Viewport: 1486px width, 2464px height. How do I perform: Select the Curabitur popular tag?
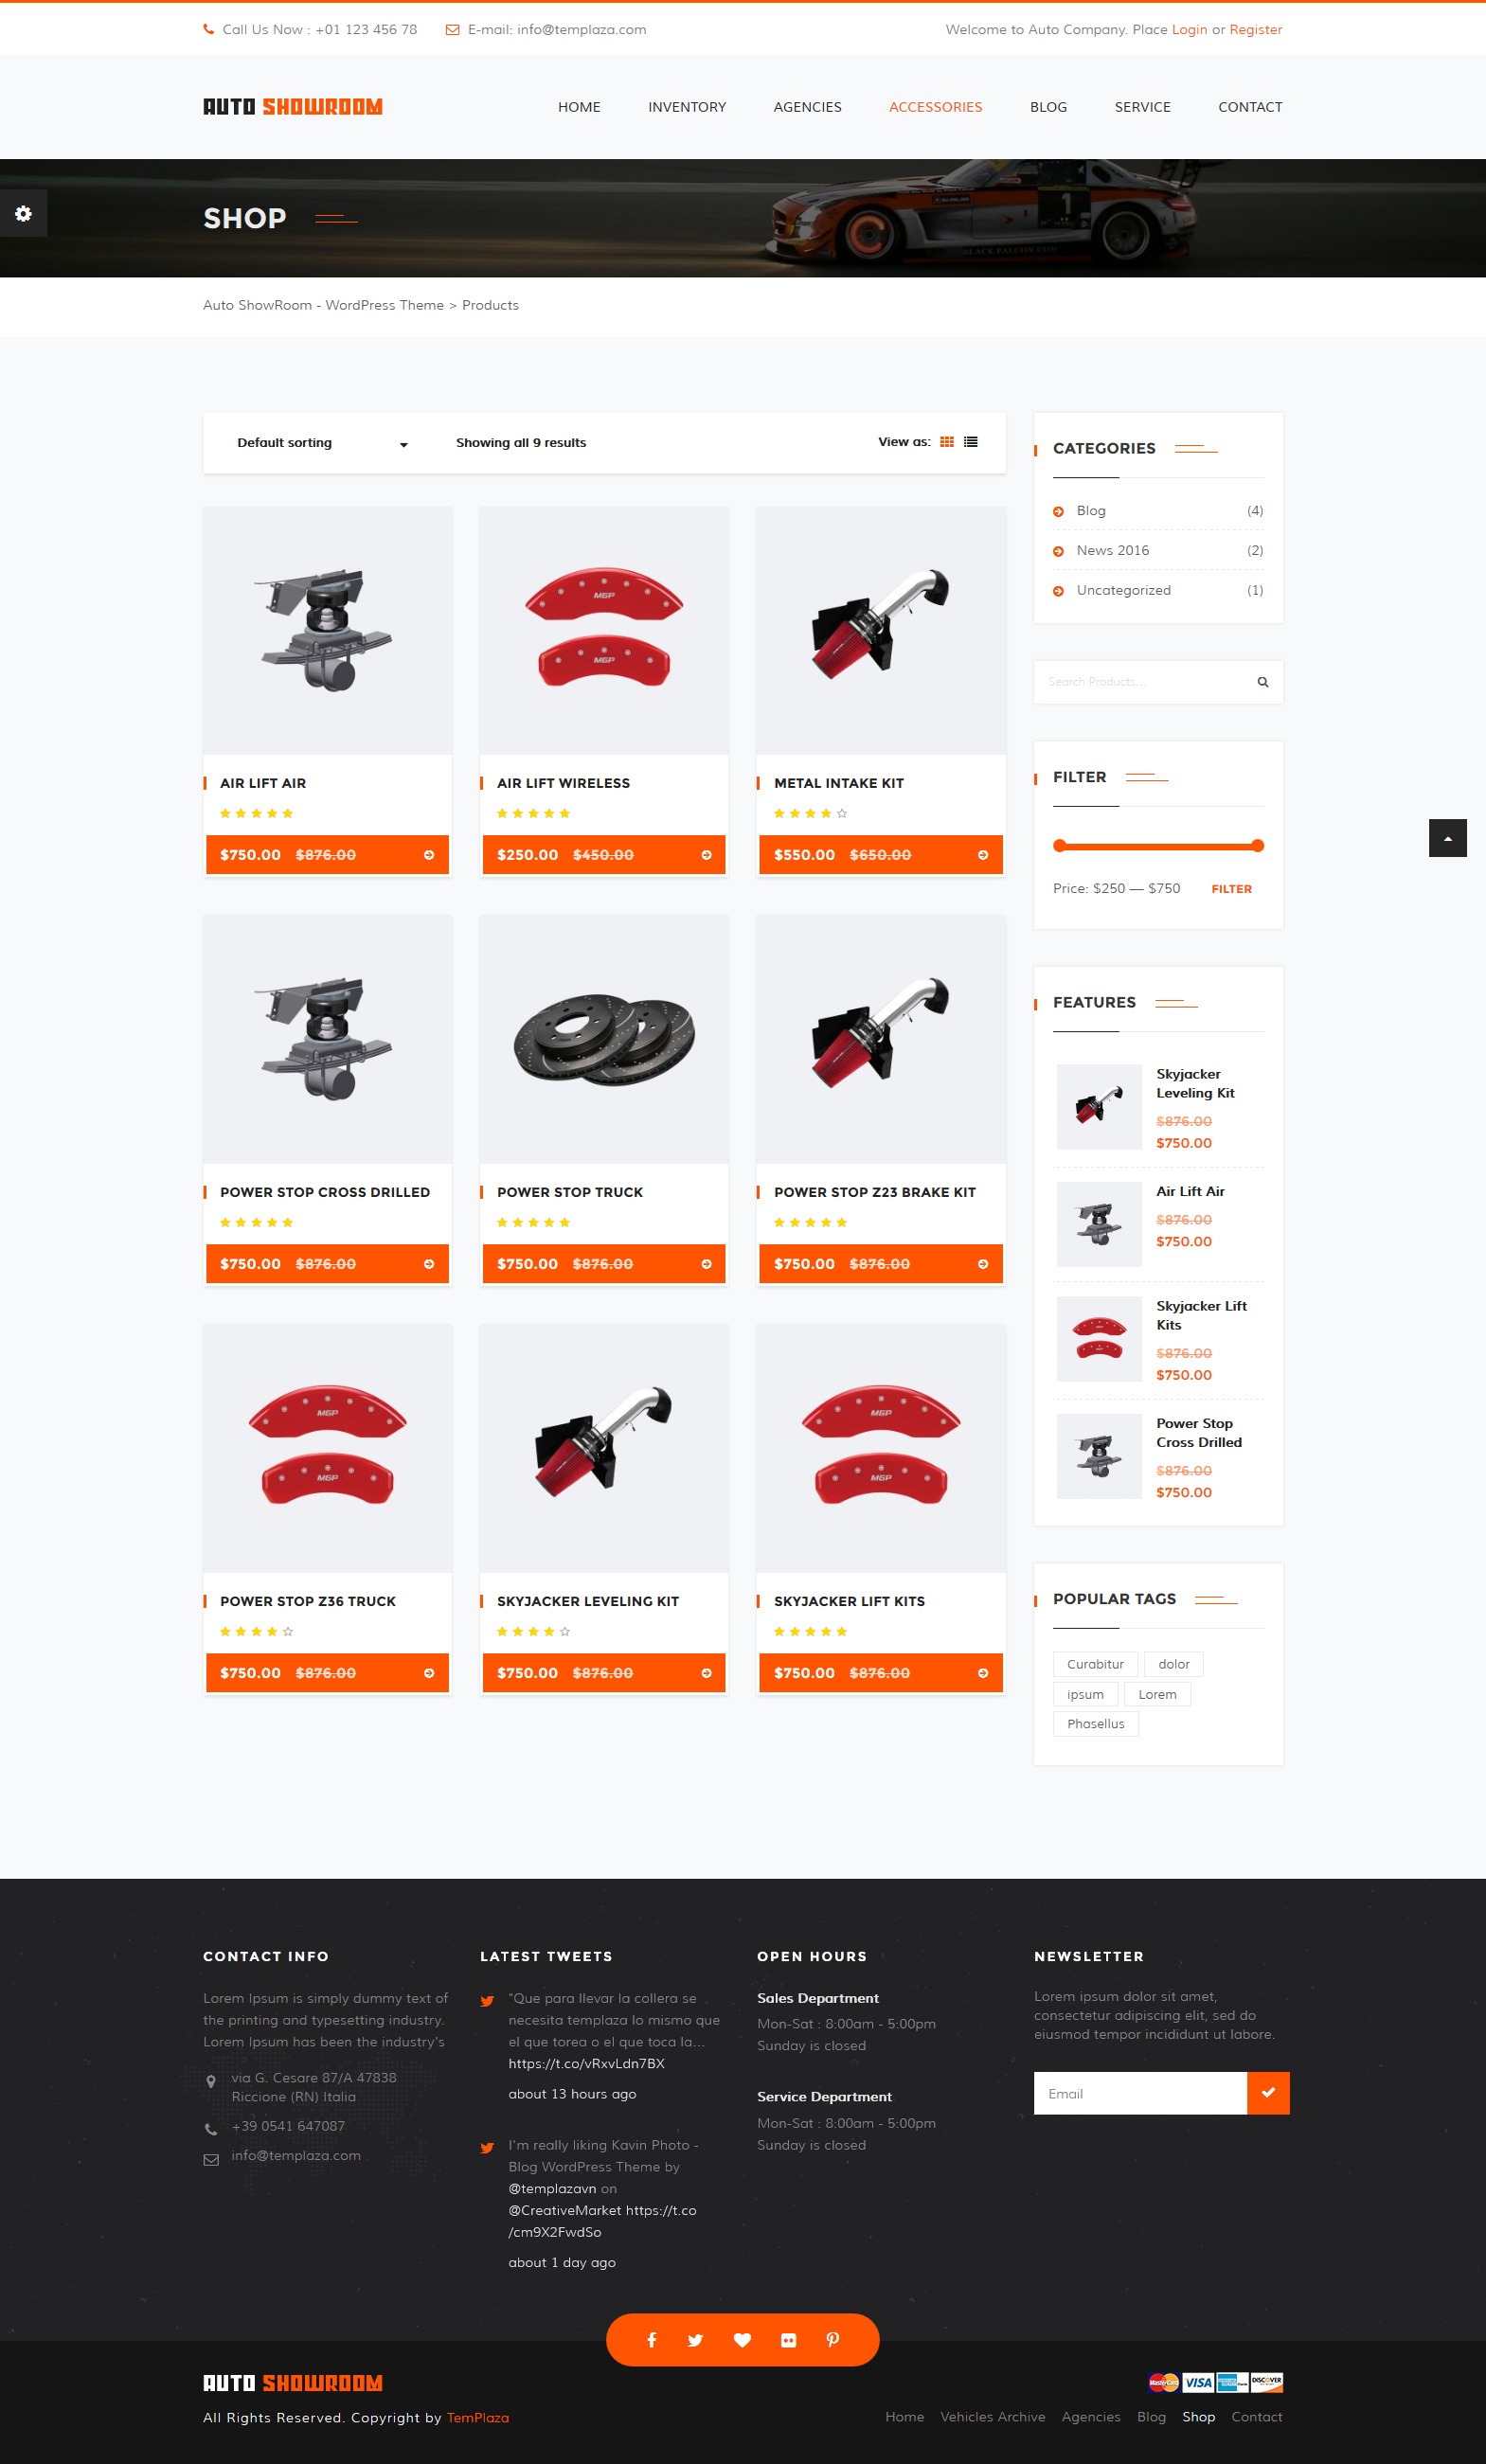coord(1095,1664)
